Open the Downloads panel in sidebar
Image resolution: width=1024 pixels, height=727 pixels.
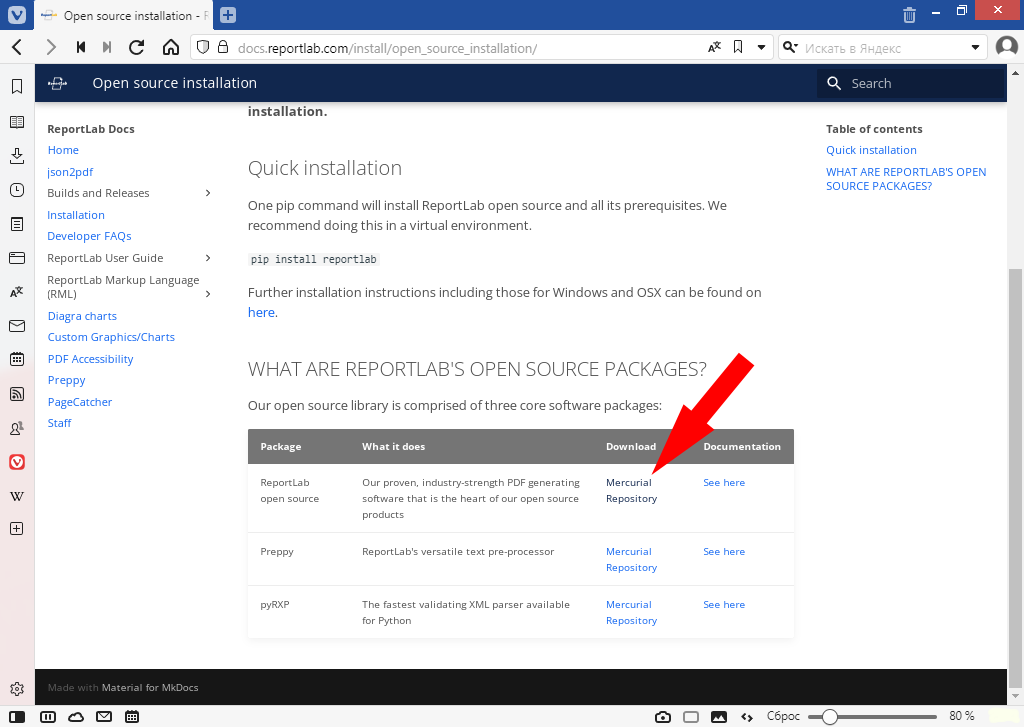16,156
